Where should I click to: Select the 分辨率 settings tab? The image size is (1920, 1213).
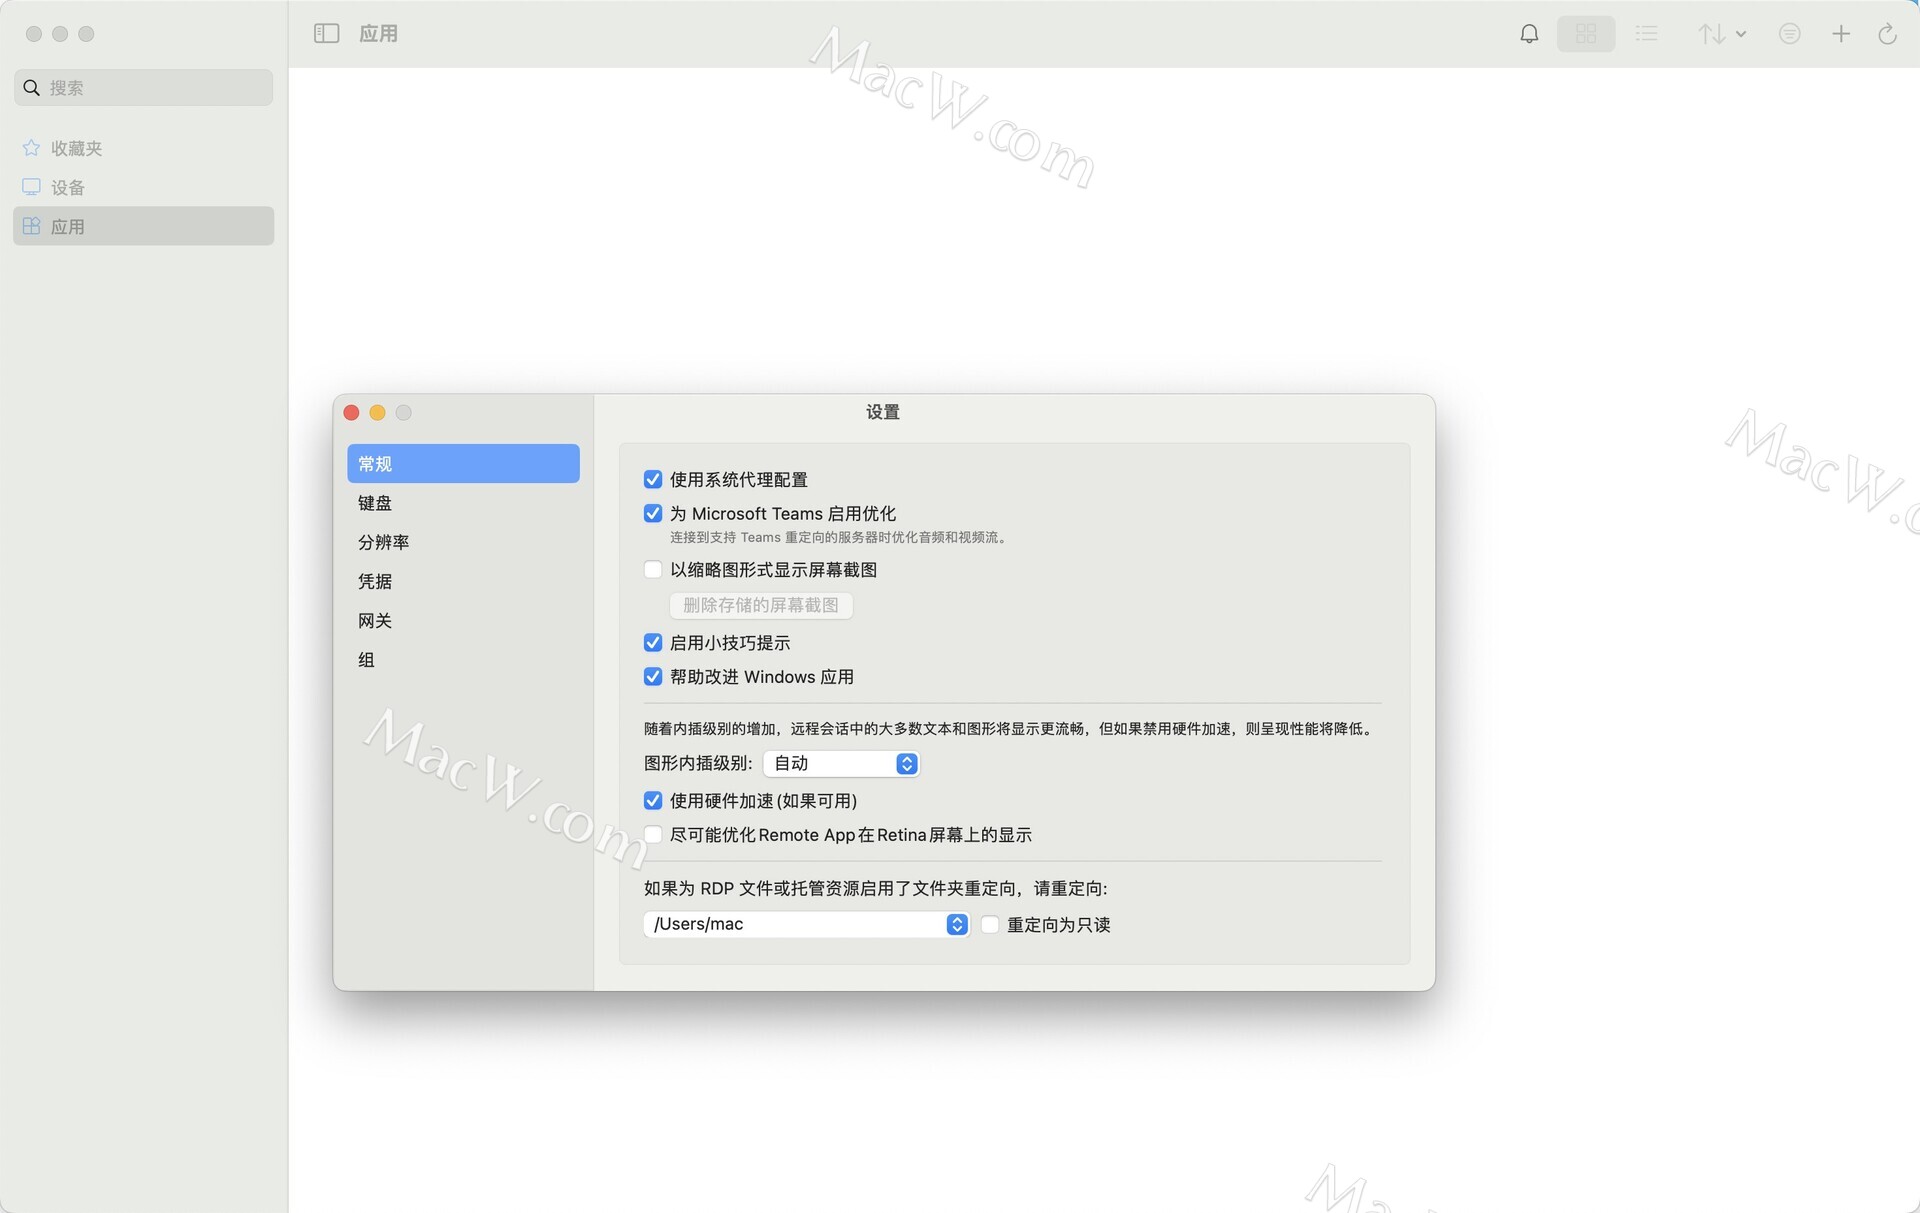tap(463, 542)
